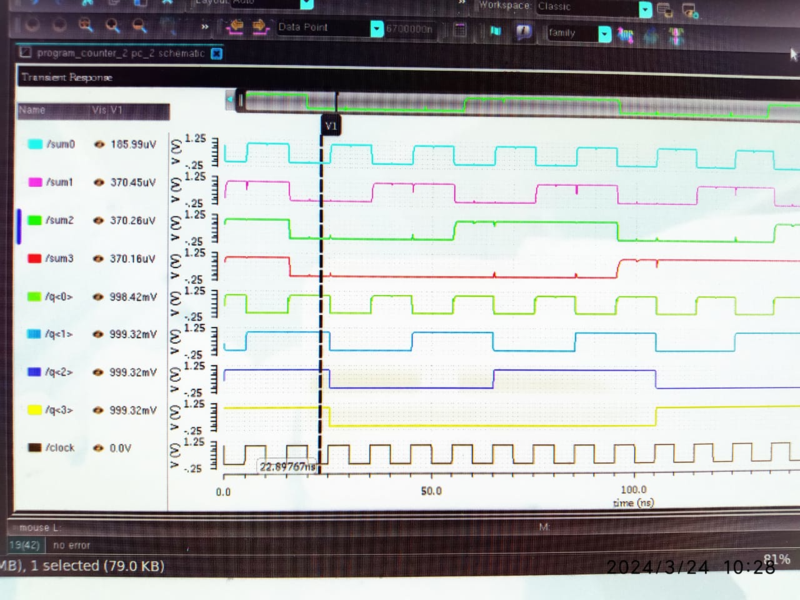Click the 998.42mV value for /q<0>
This screenshot has width=800, height=600.
133,297
